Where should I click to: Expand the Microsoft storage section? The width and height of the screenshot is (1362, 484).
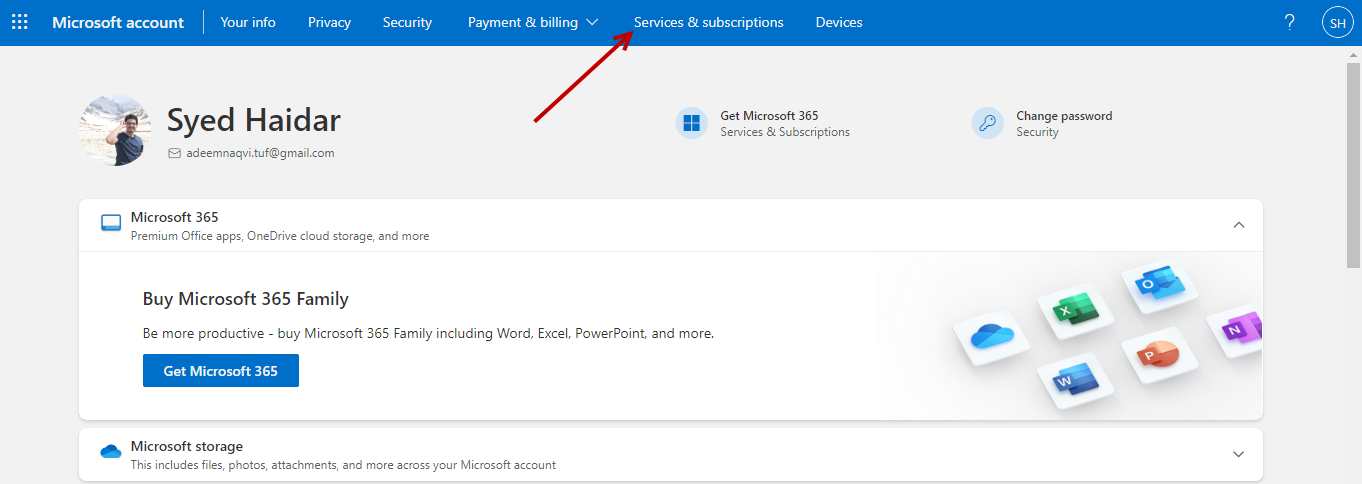tap(1238, 454)
